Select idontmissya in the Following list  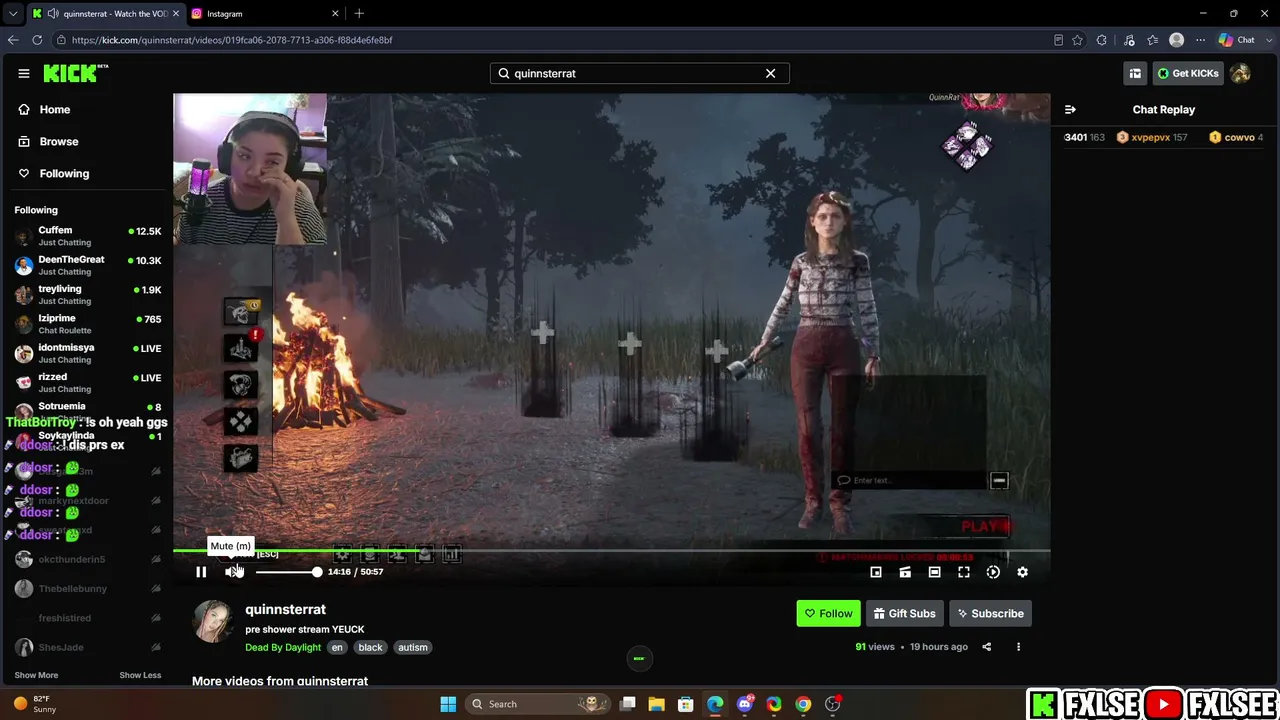tap(88, 353)
